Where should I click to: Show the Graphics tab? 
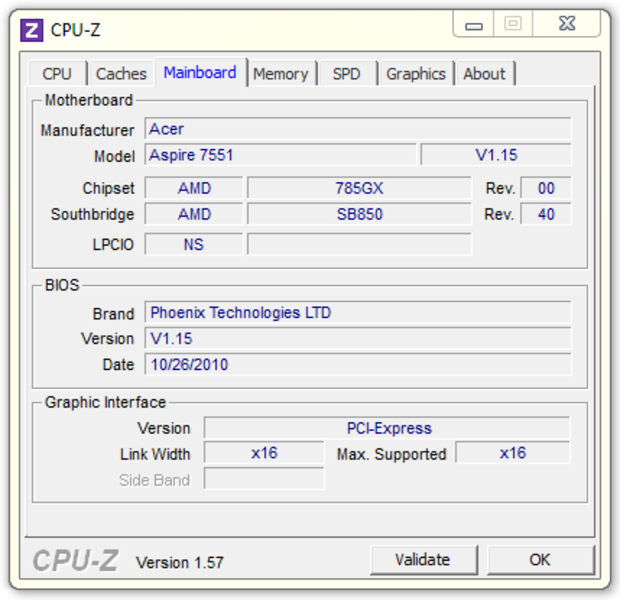(x=416, y=74)
